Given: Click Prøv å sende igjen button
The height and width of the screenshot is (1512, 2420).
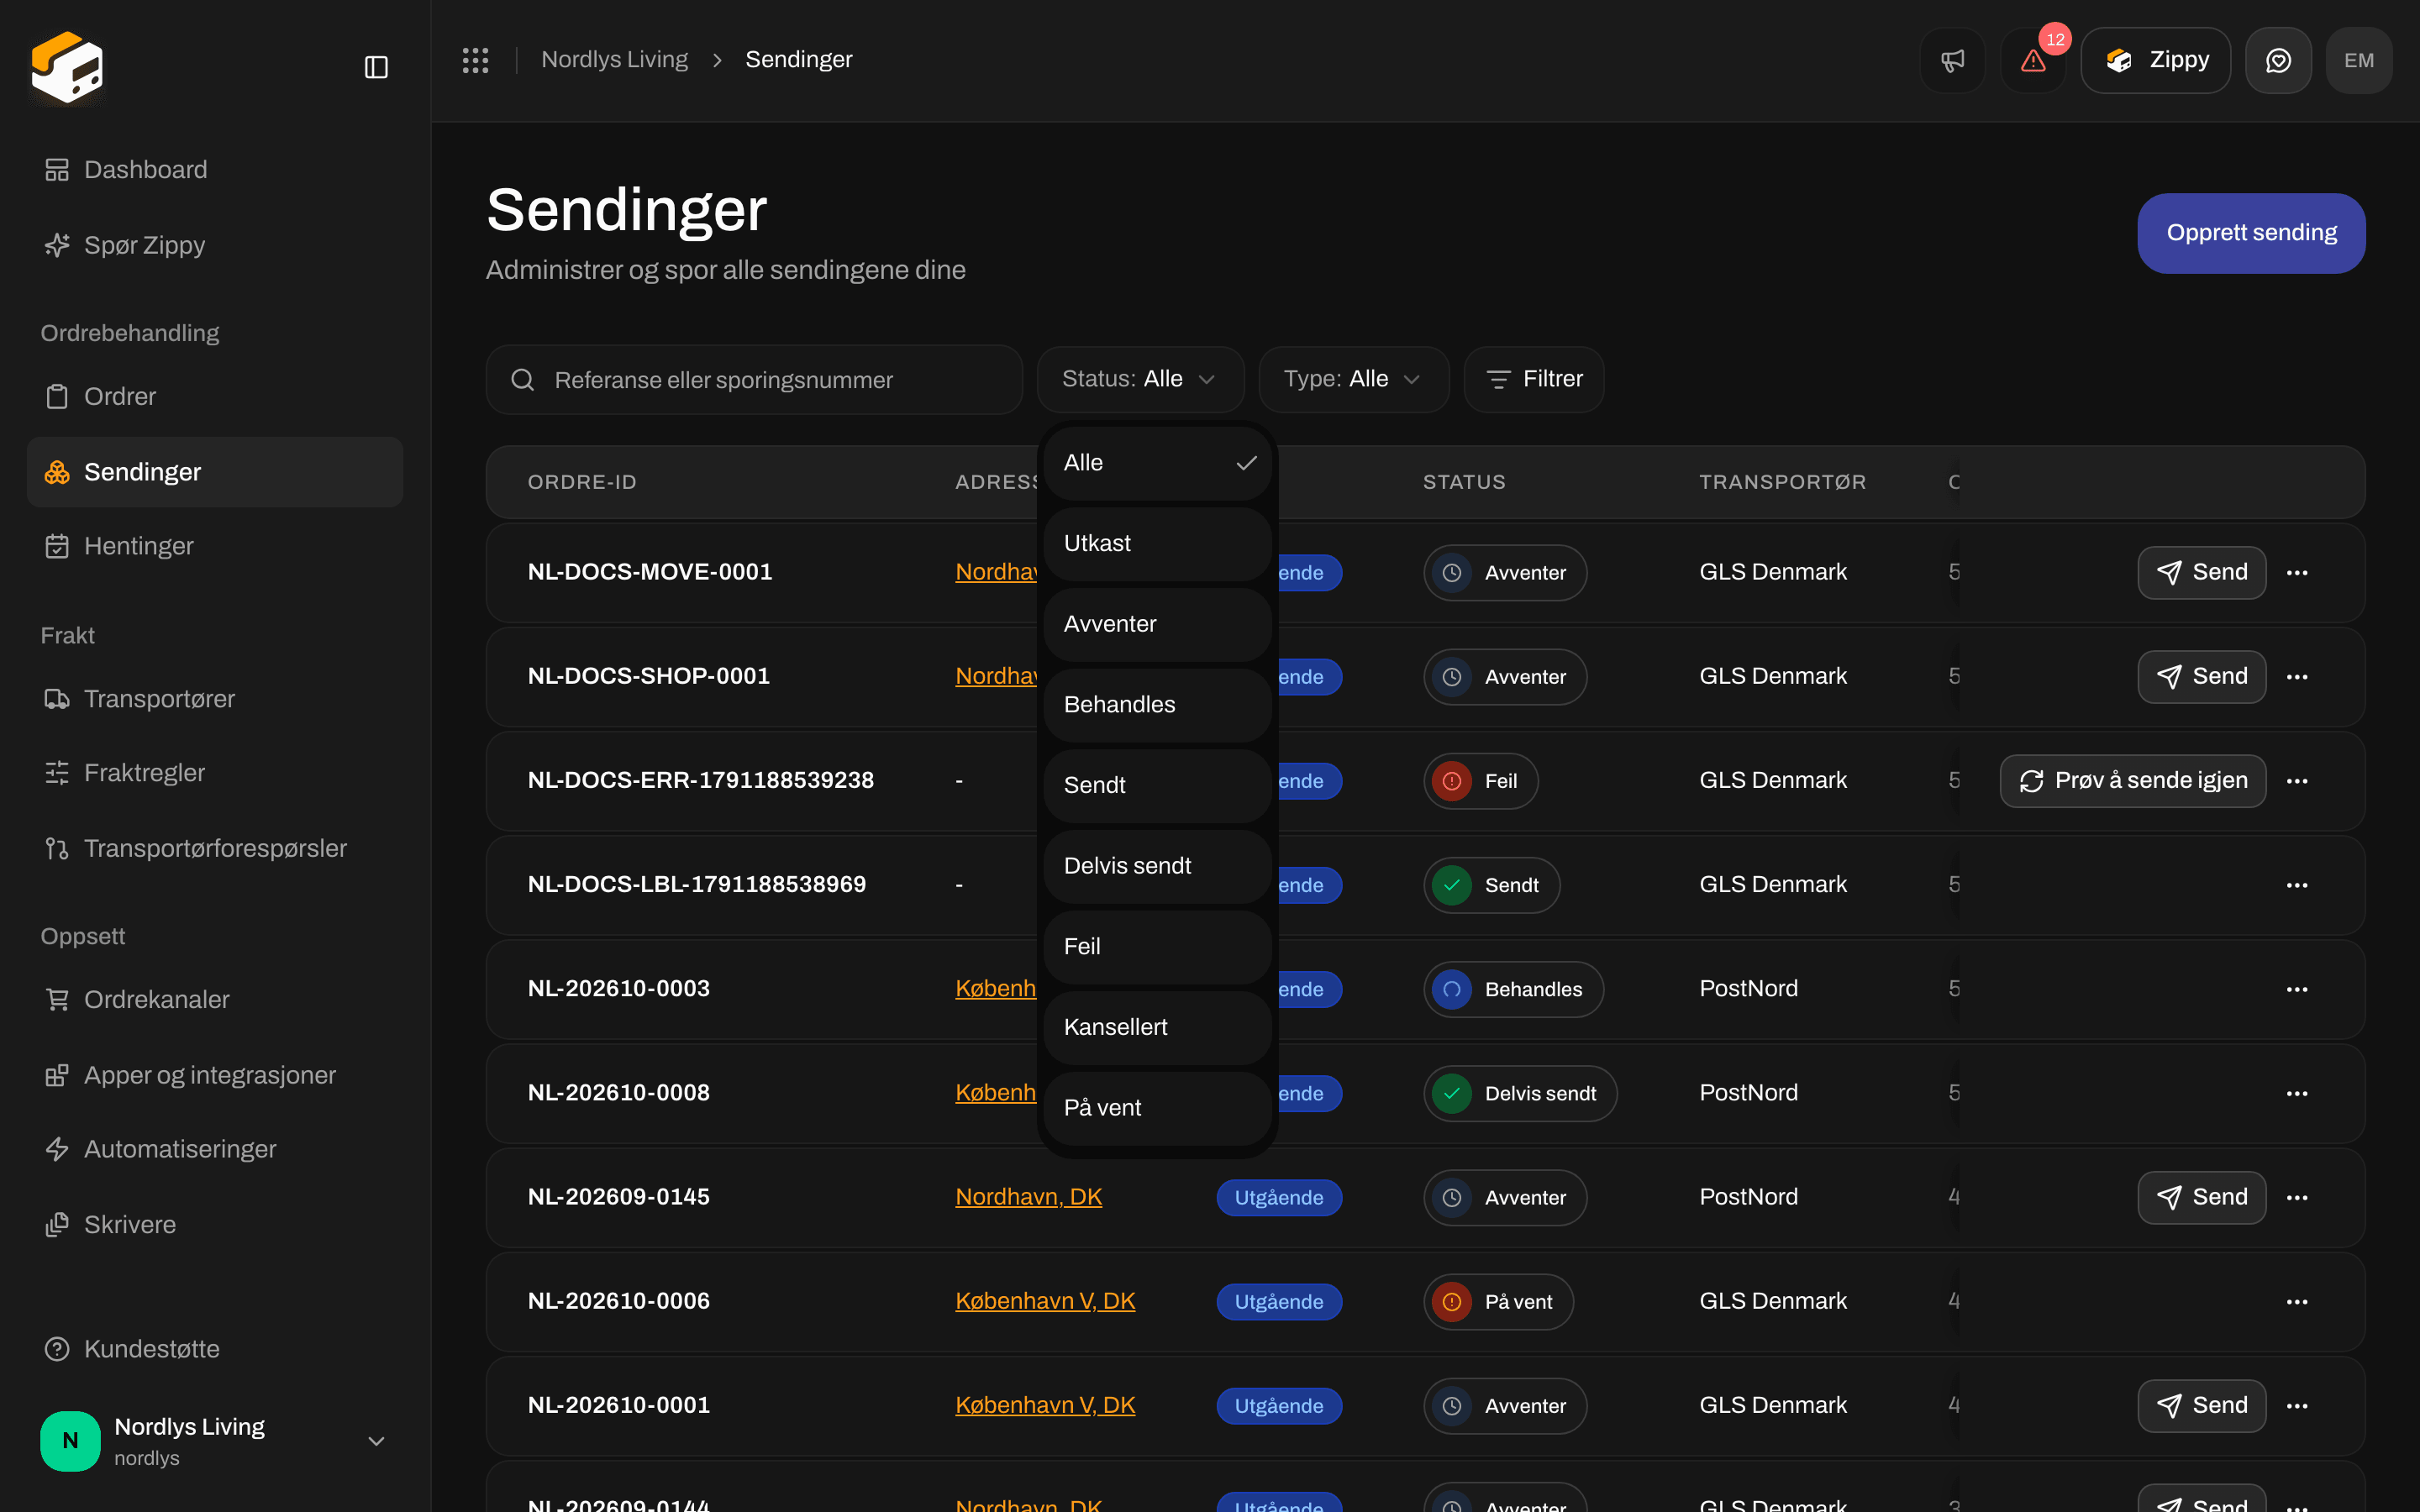Looking at the screenshot, I should [2132, 781].
